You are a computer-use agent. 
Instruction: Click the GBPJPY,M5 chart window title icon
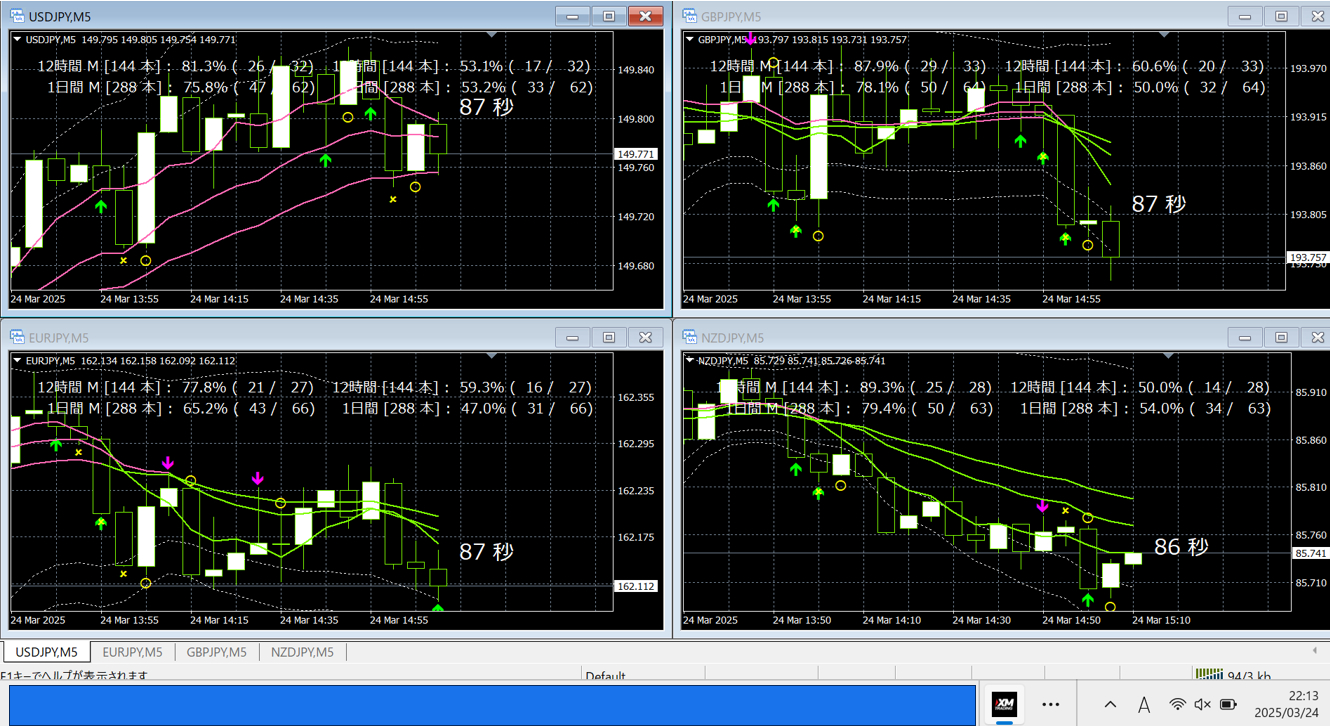[x=689, y=16]
